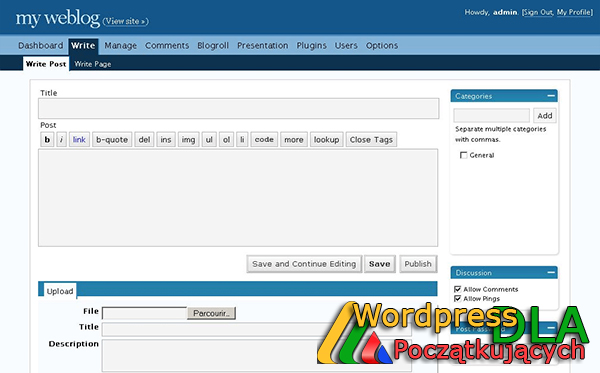The image size is (600, 373).
Task: Collapse the Categories box
Action: [551, 96]
